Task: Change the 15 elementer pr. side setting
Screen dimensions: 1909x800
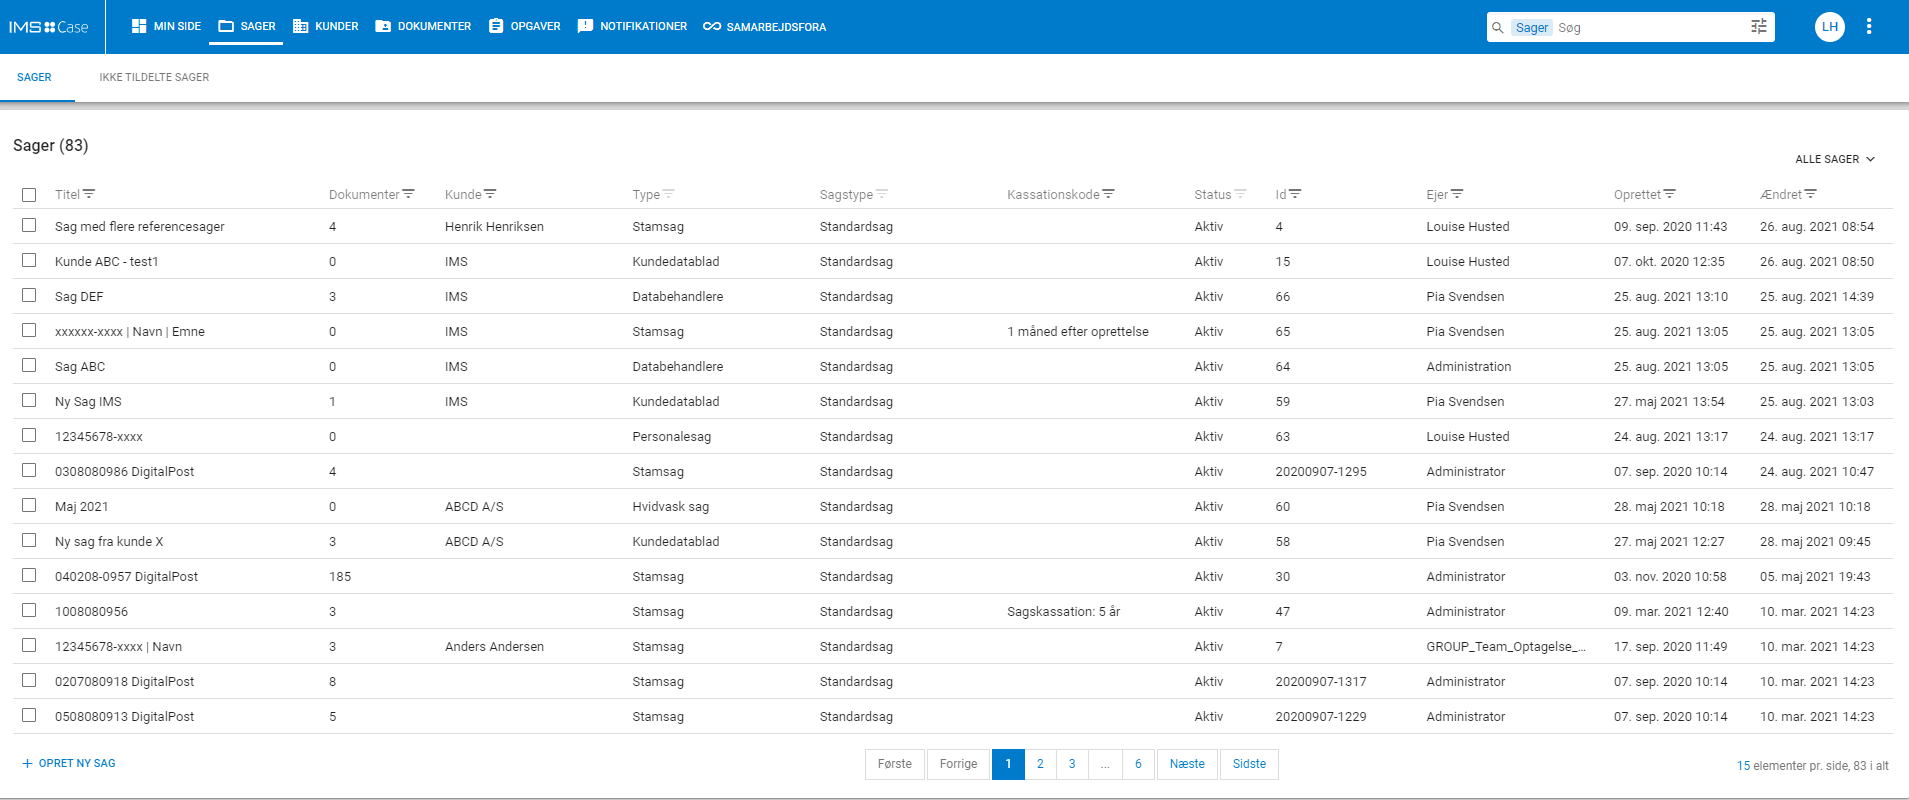Action: (x=1743, y=766)
